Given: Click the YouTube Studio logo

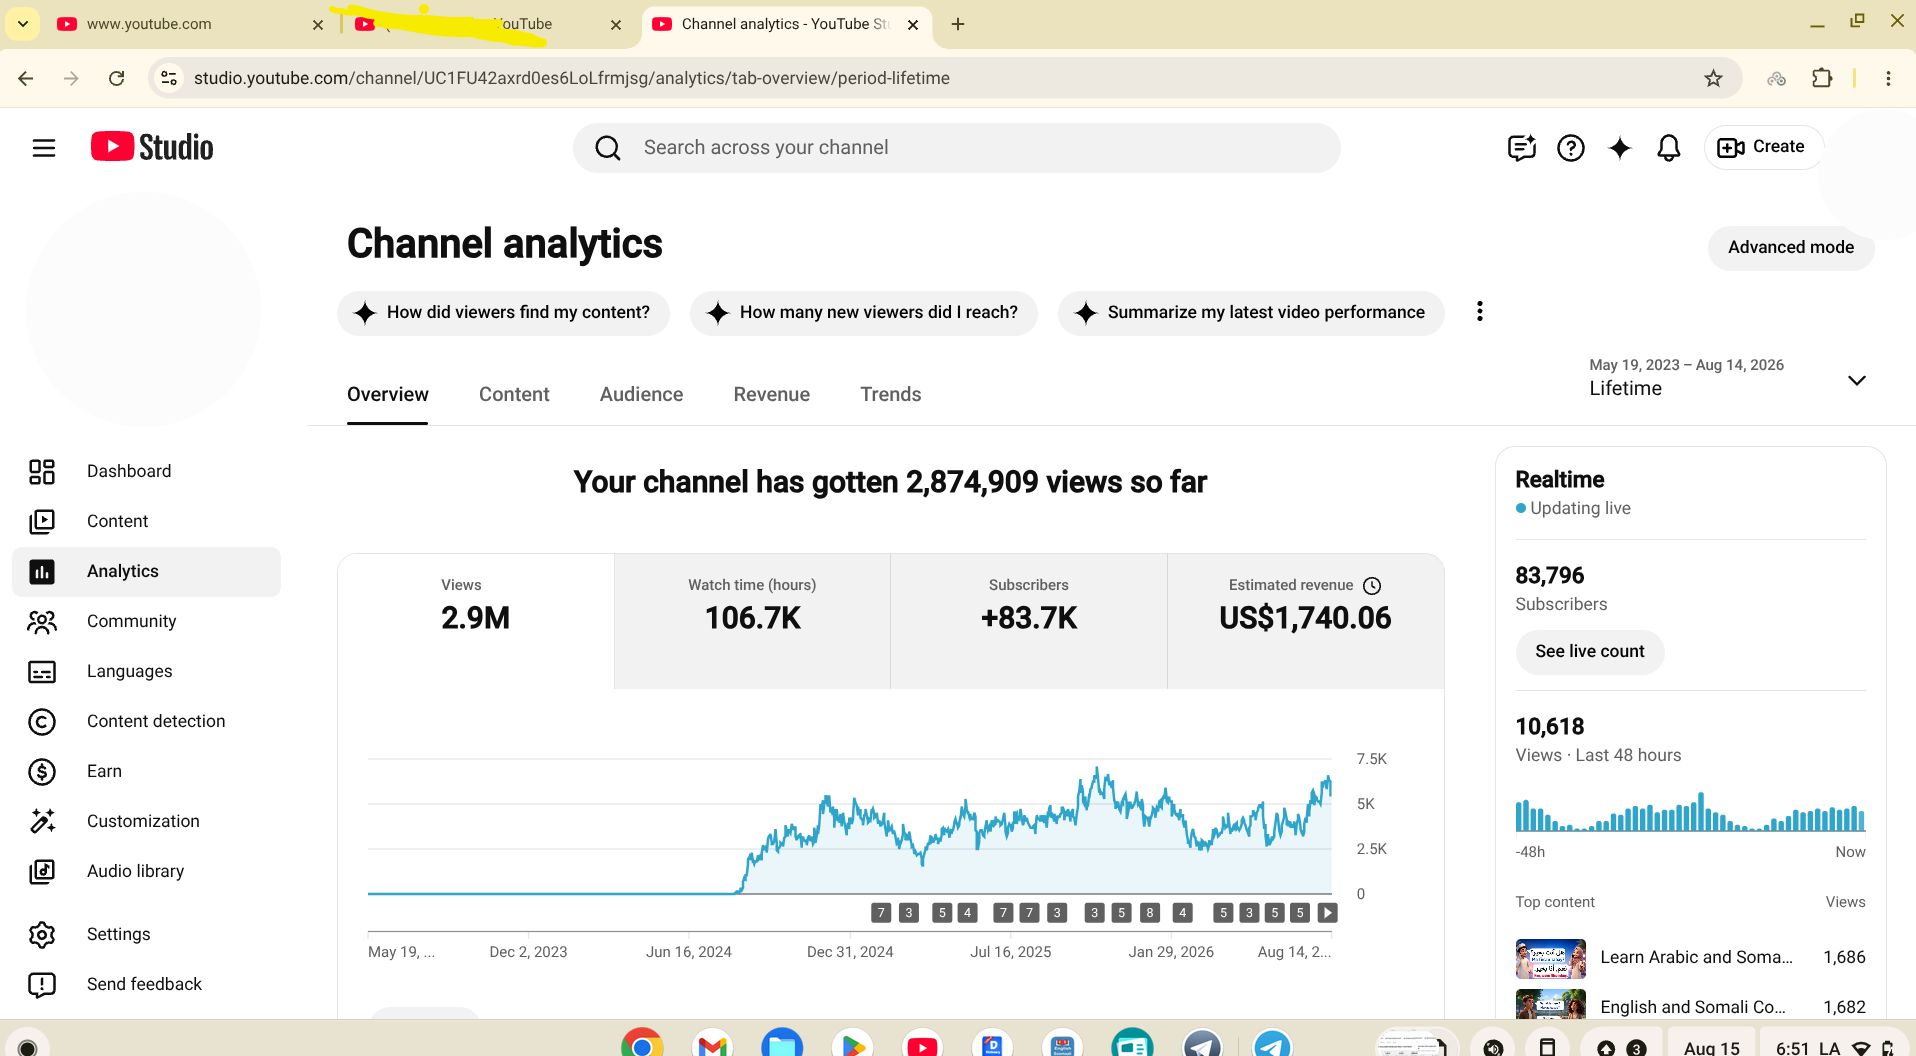Looking at the screenshot, I should click(x=152, y=147).
